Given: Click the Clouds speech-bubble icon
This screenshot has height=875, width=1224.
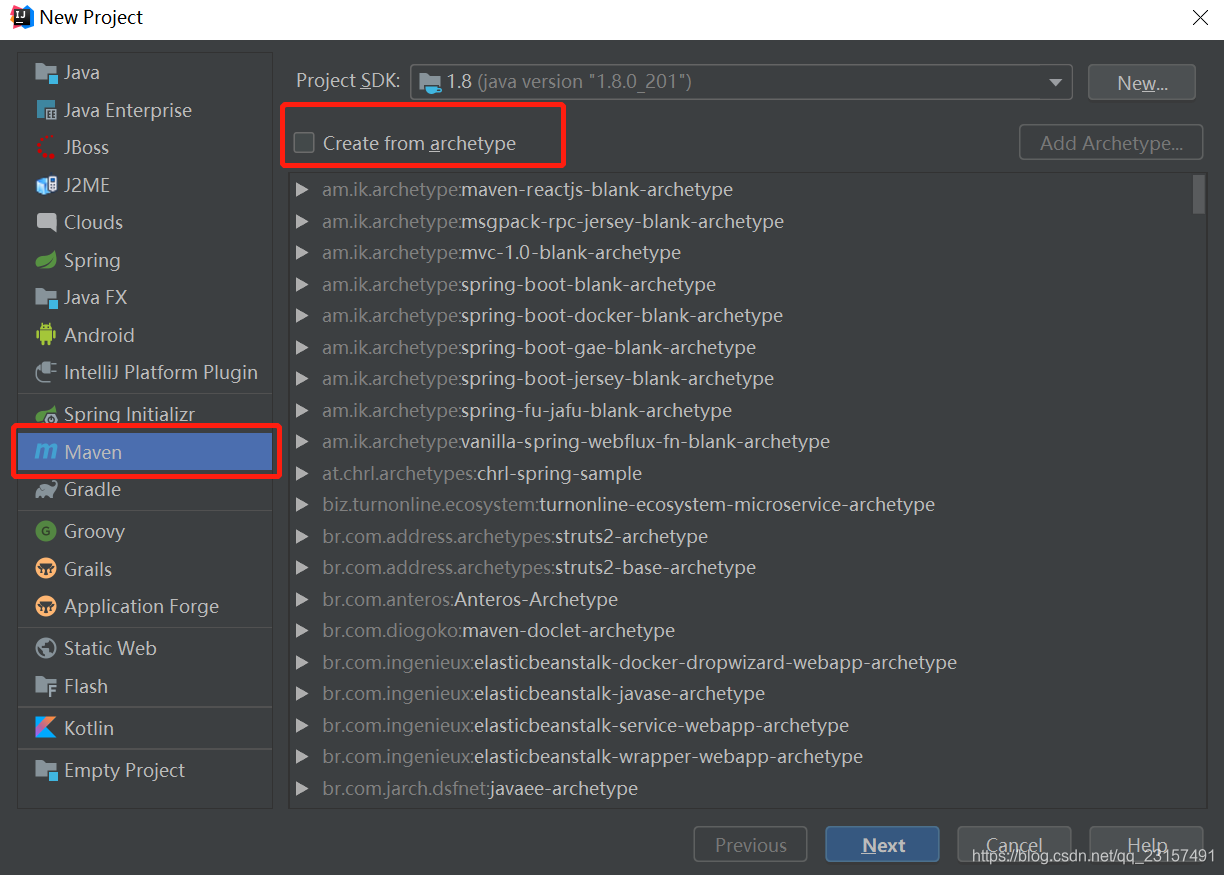Looking at the screenshot, I should tap(46, 222).
